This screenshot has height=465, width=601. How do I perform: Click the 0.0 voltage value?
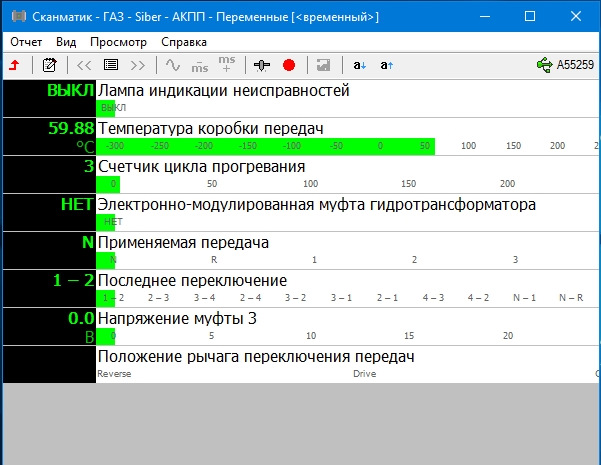[x=81, y=318]
